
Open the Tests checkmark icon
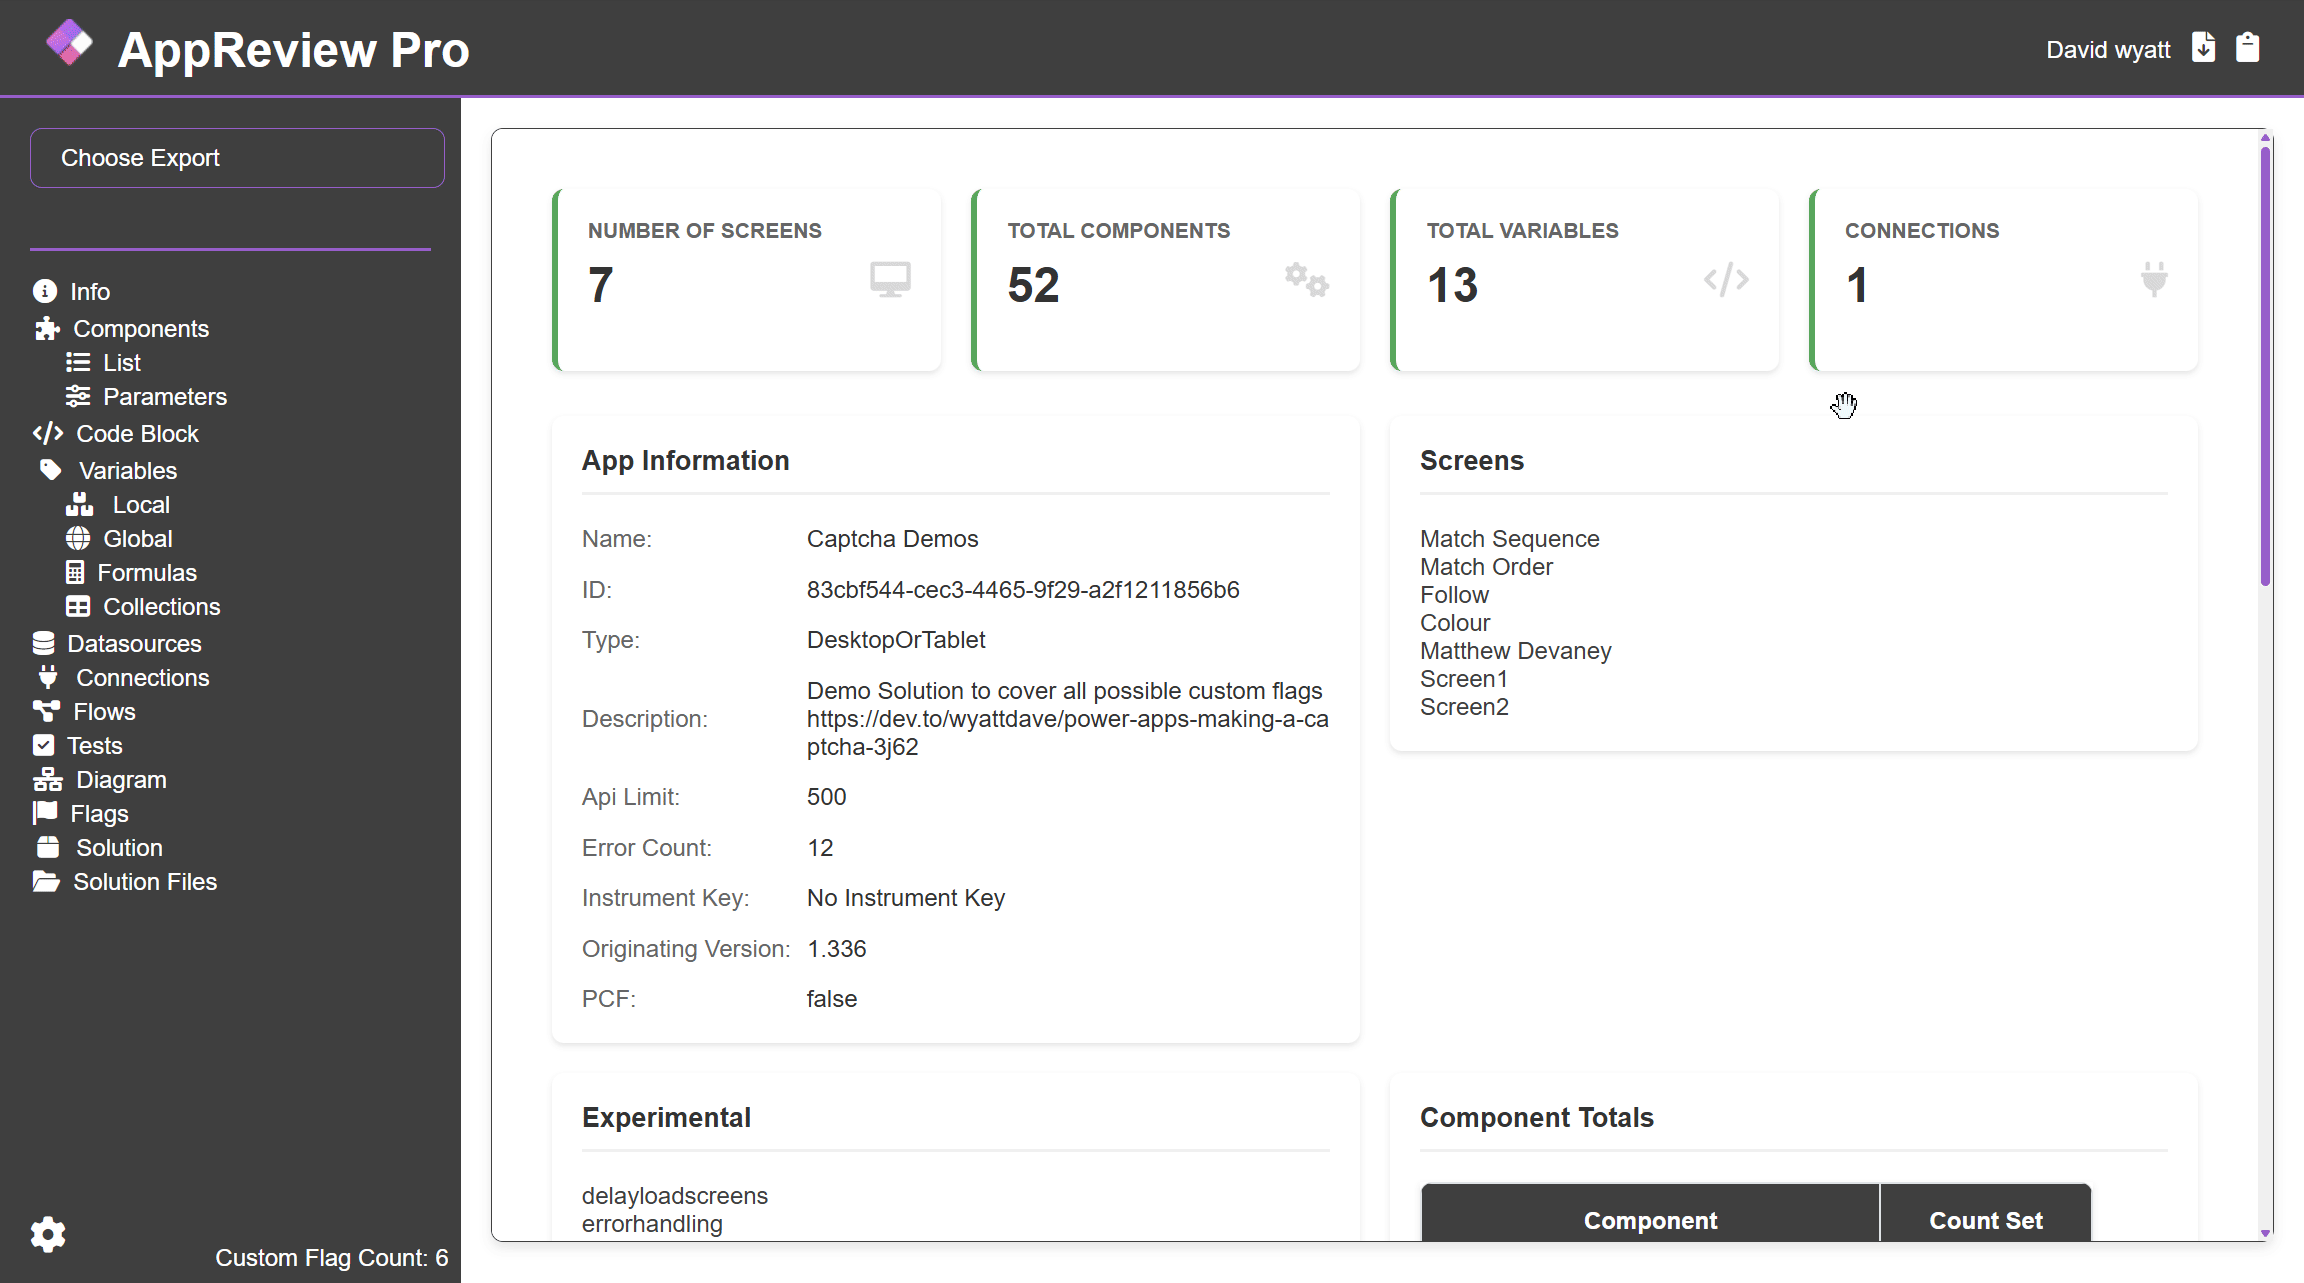(44, 744)
